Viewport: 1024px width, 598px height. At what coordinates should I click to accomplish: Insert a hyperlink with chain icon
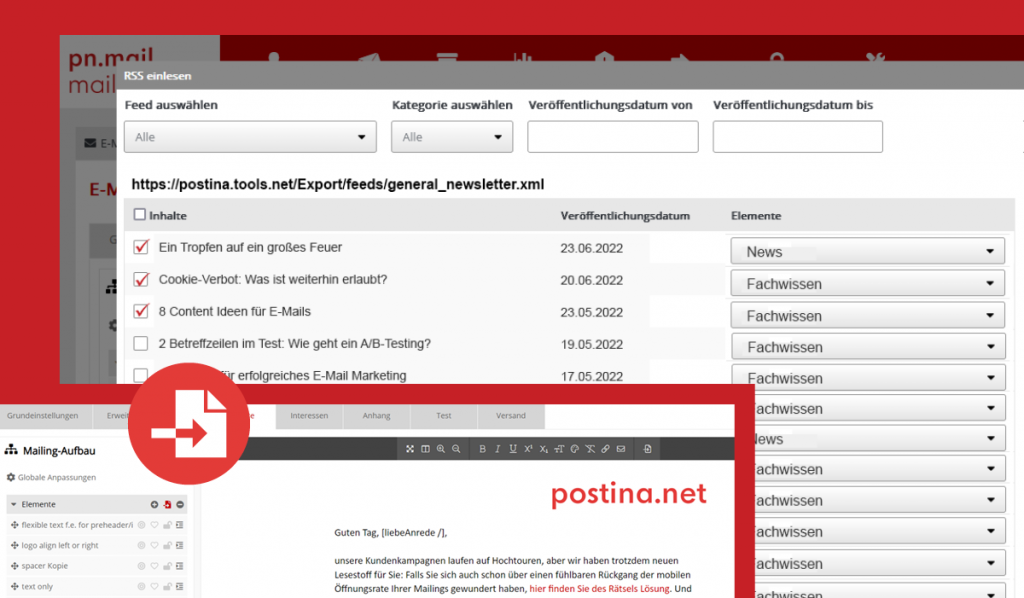tap(605, 449)
